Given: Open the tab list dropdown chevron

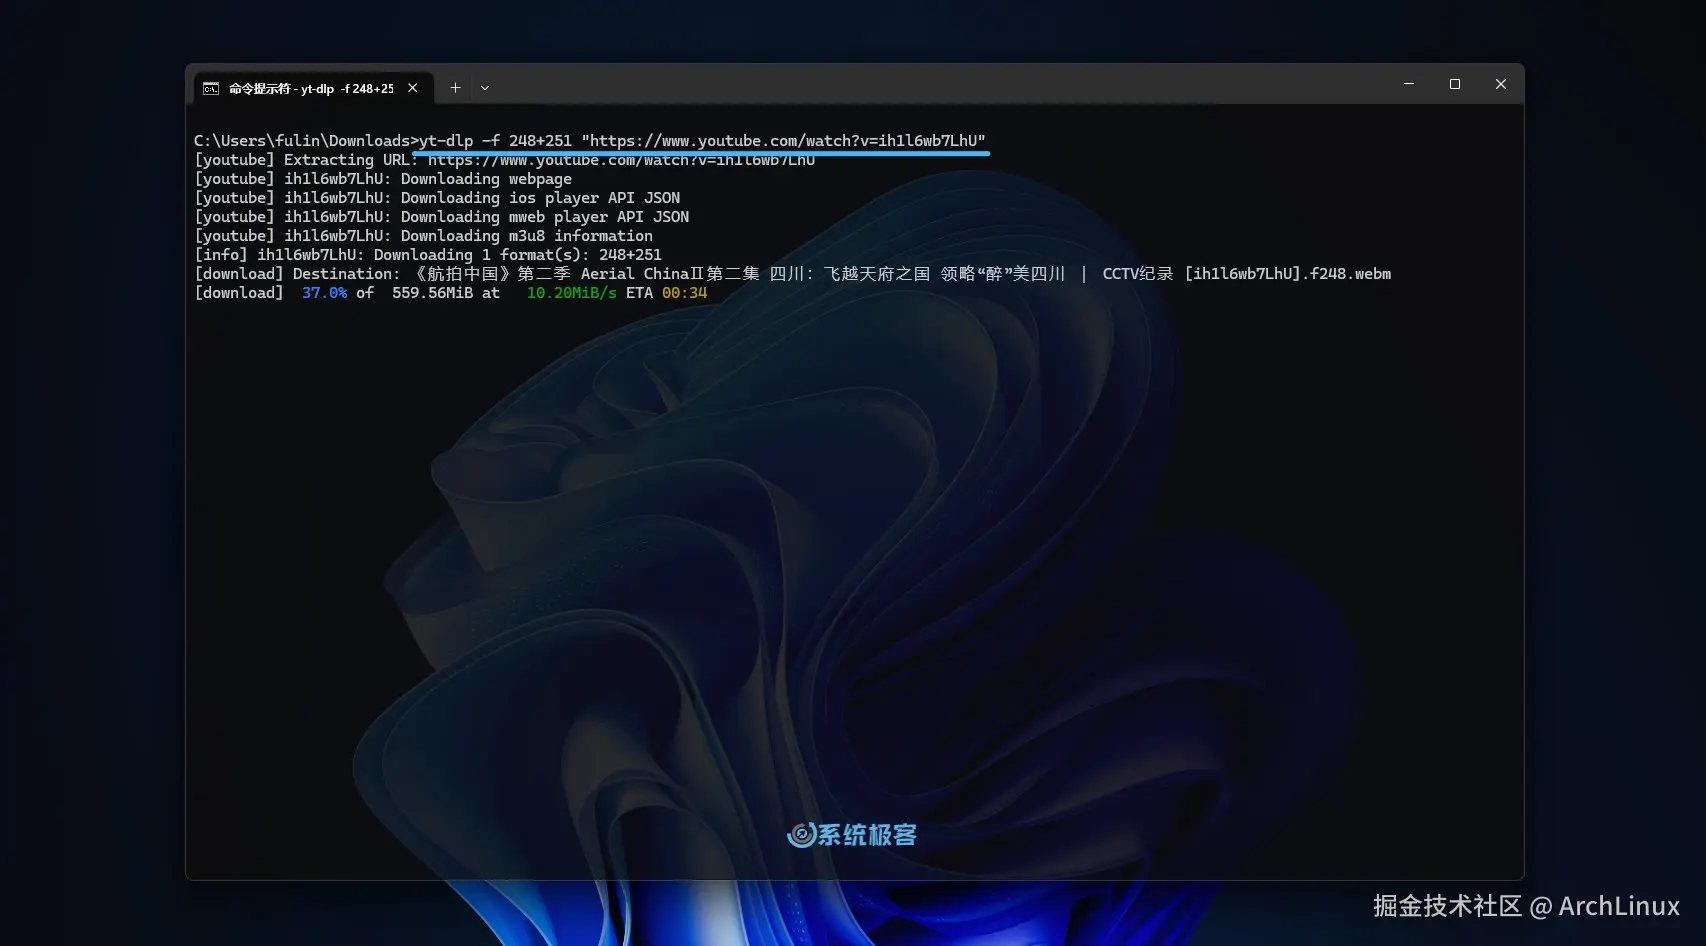Looking at the screenshot, I should point(485,88).
